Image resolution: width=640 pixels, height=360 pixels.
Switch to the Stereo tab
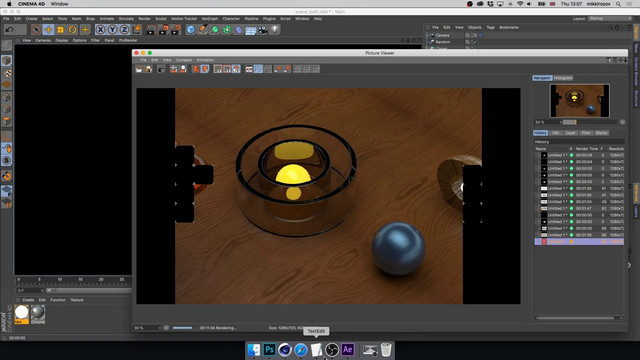click(601, 133)
